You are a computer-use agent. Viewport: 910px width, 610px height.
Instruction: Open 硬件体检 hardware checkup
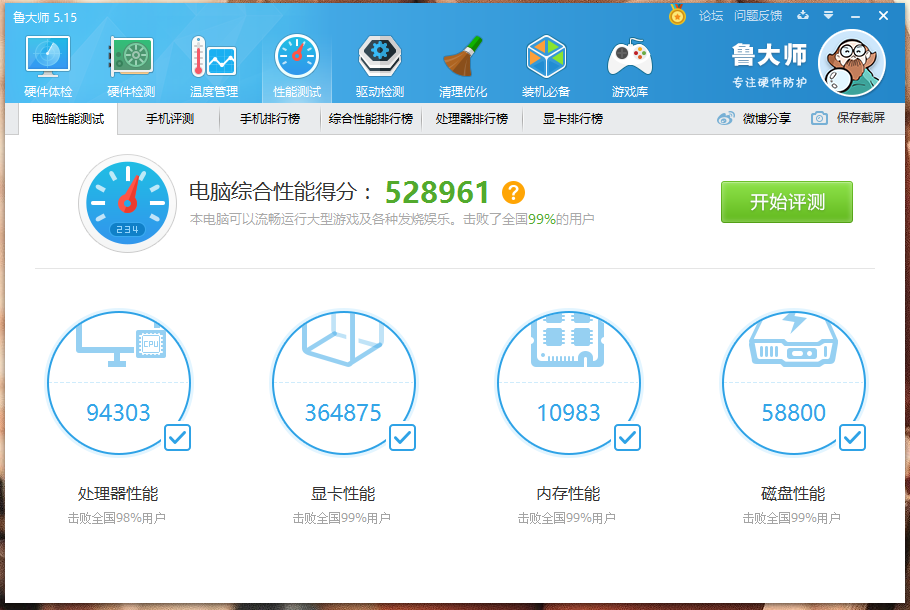pyautogui.click(x=48, y=66)
